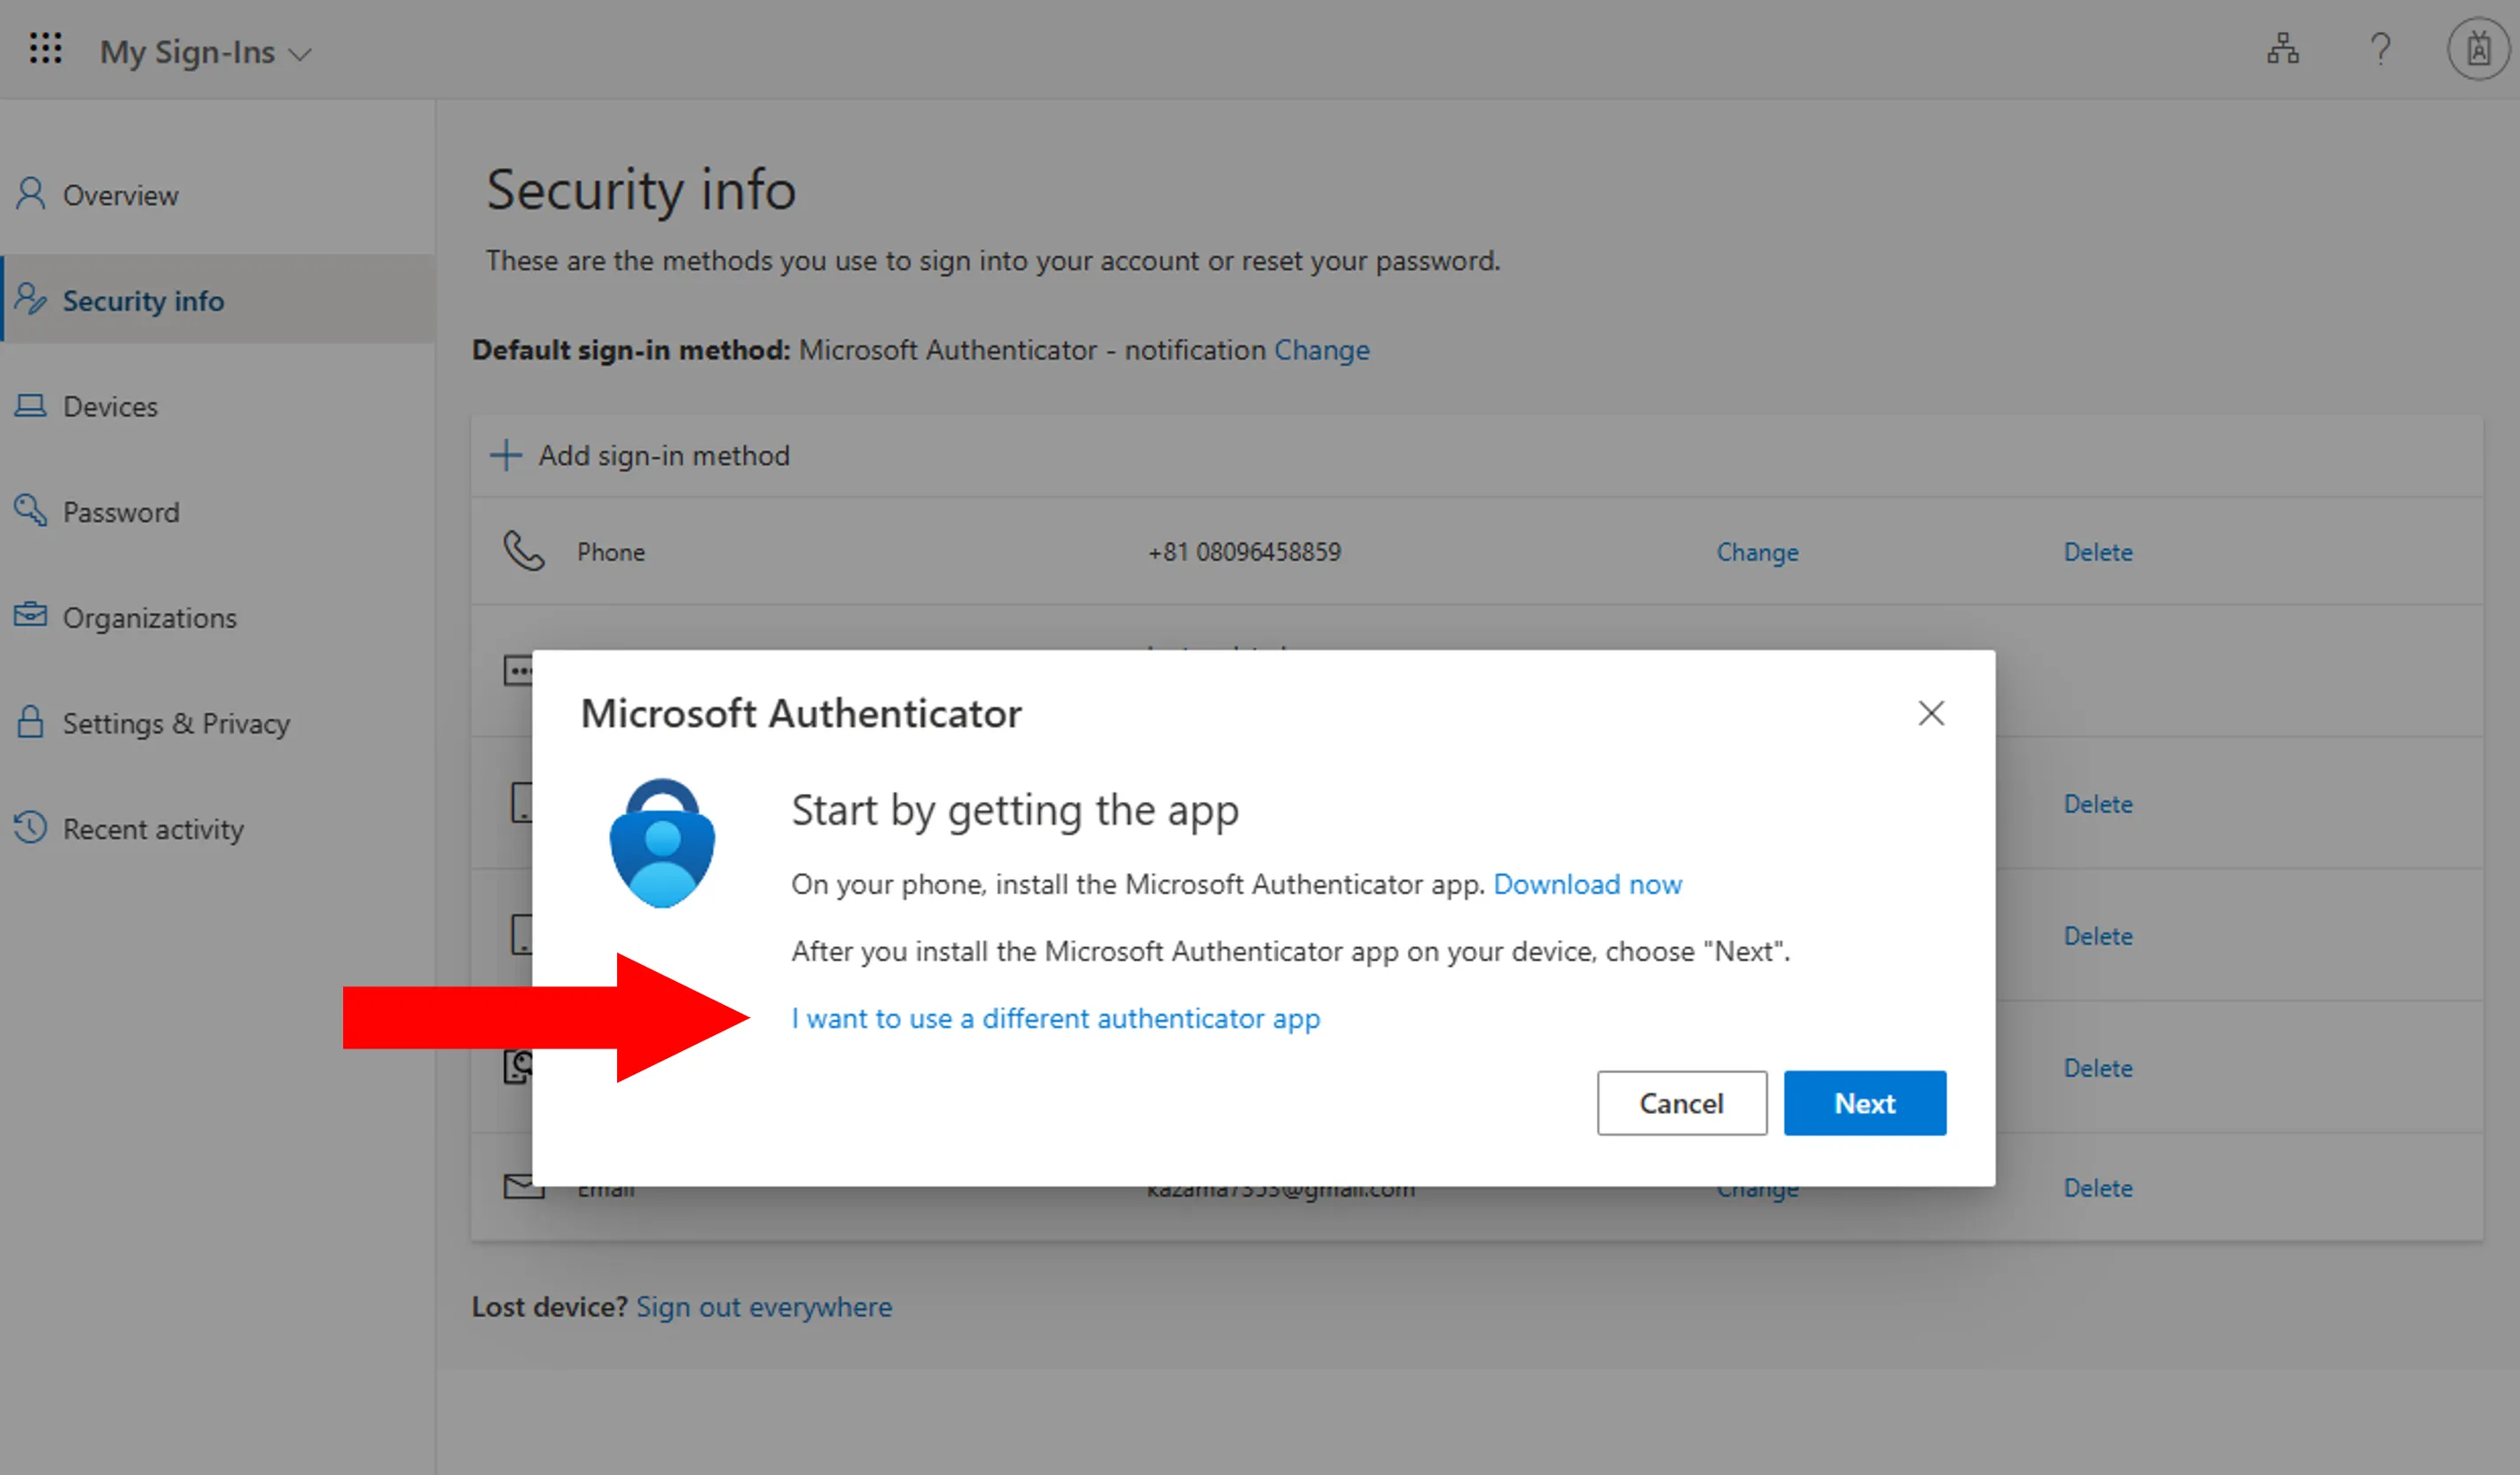Change the default sign-in method
Viewport: 2520px width, 1475px height.
coord(1321,350)
